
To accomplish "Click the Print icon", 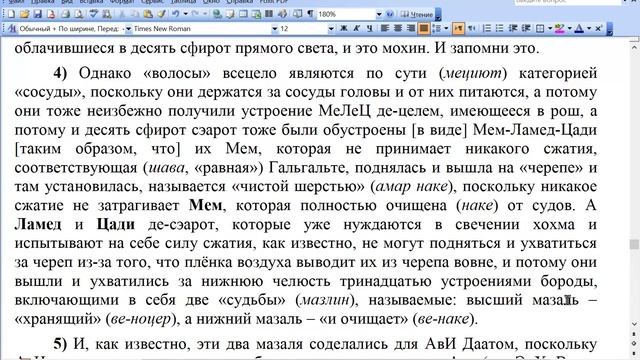I will pyautogui.click(x=65, y=14).
